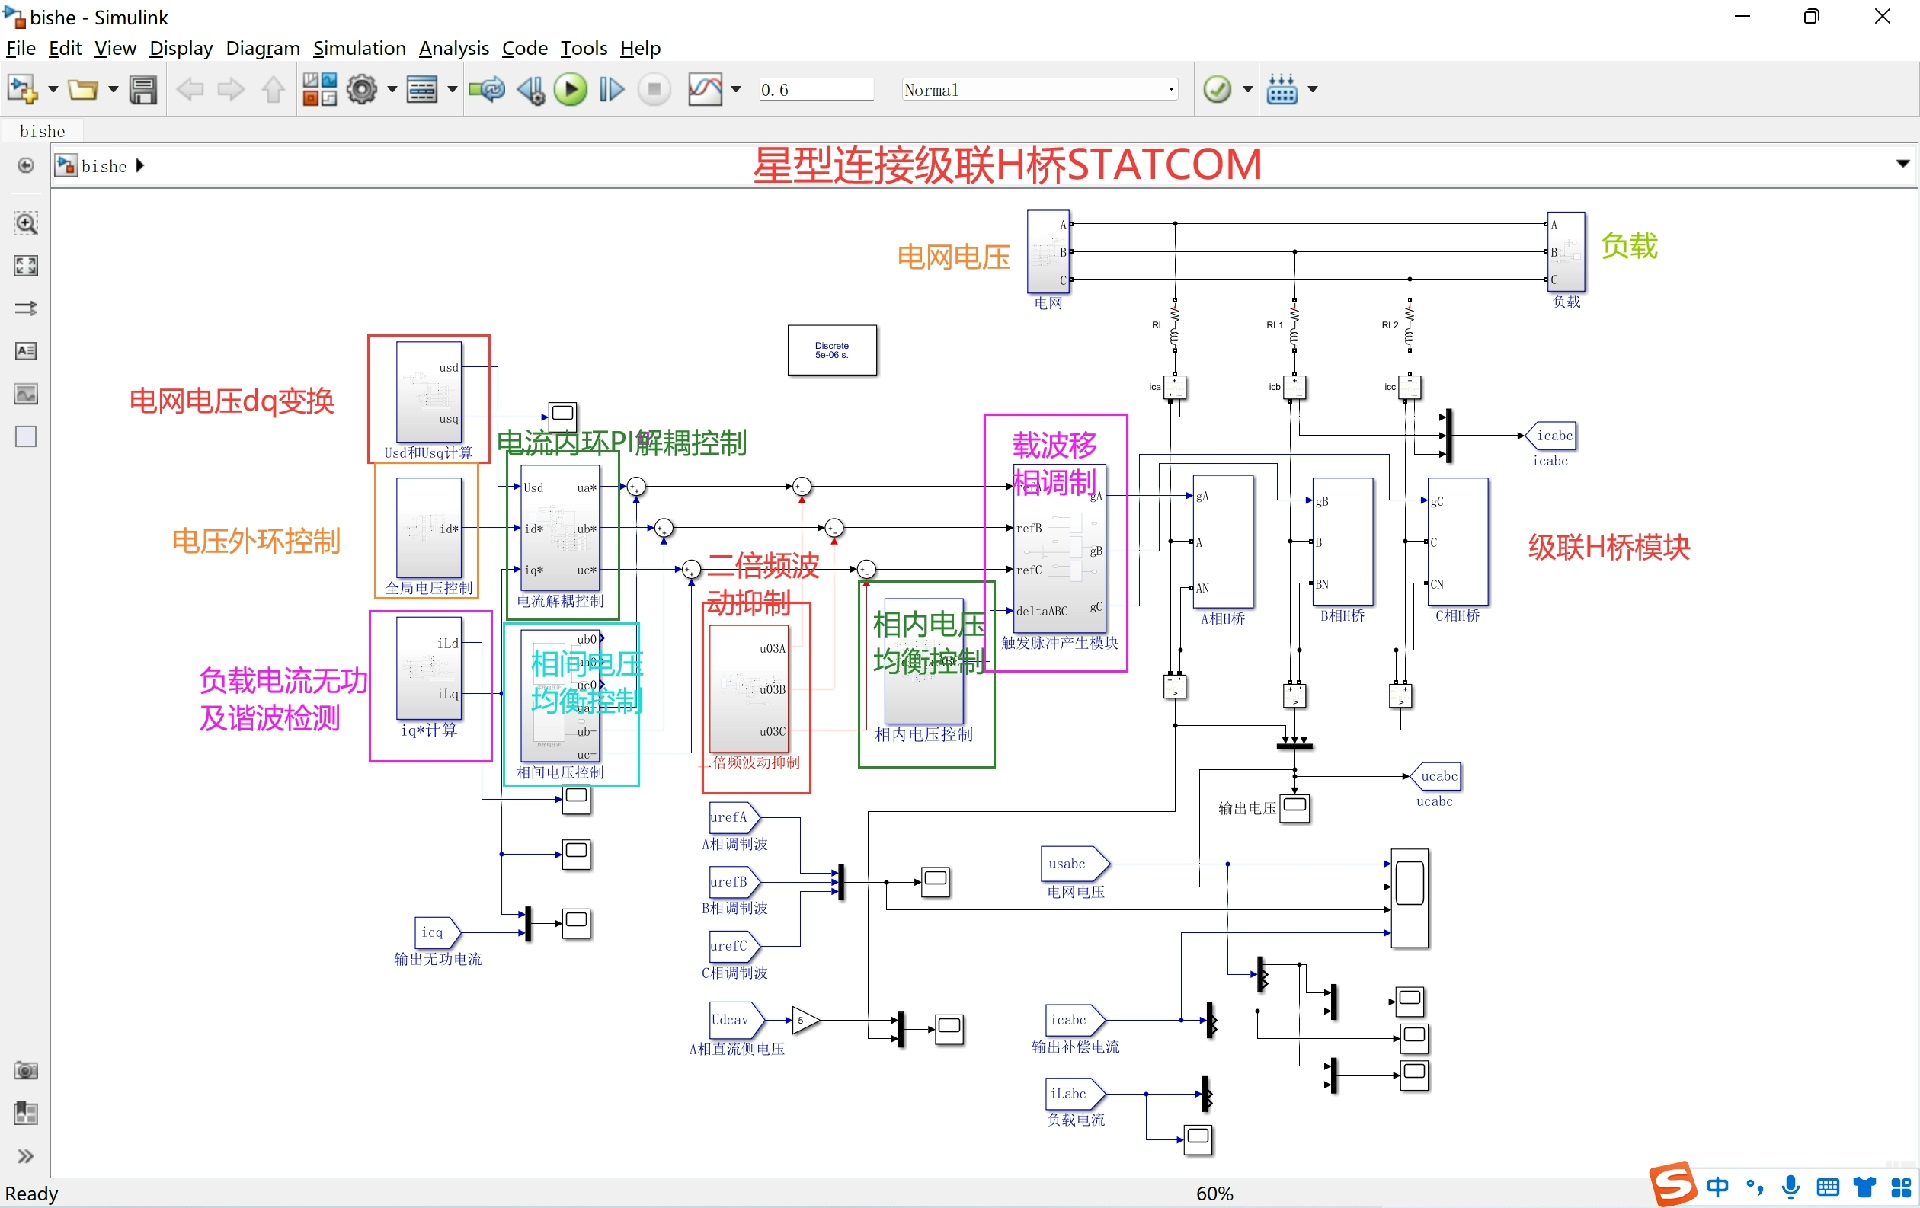The width and height of the screenshot is (1920, 1208).
Task: Click the bishe model tab
Action: (42, 131)
